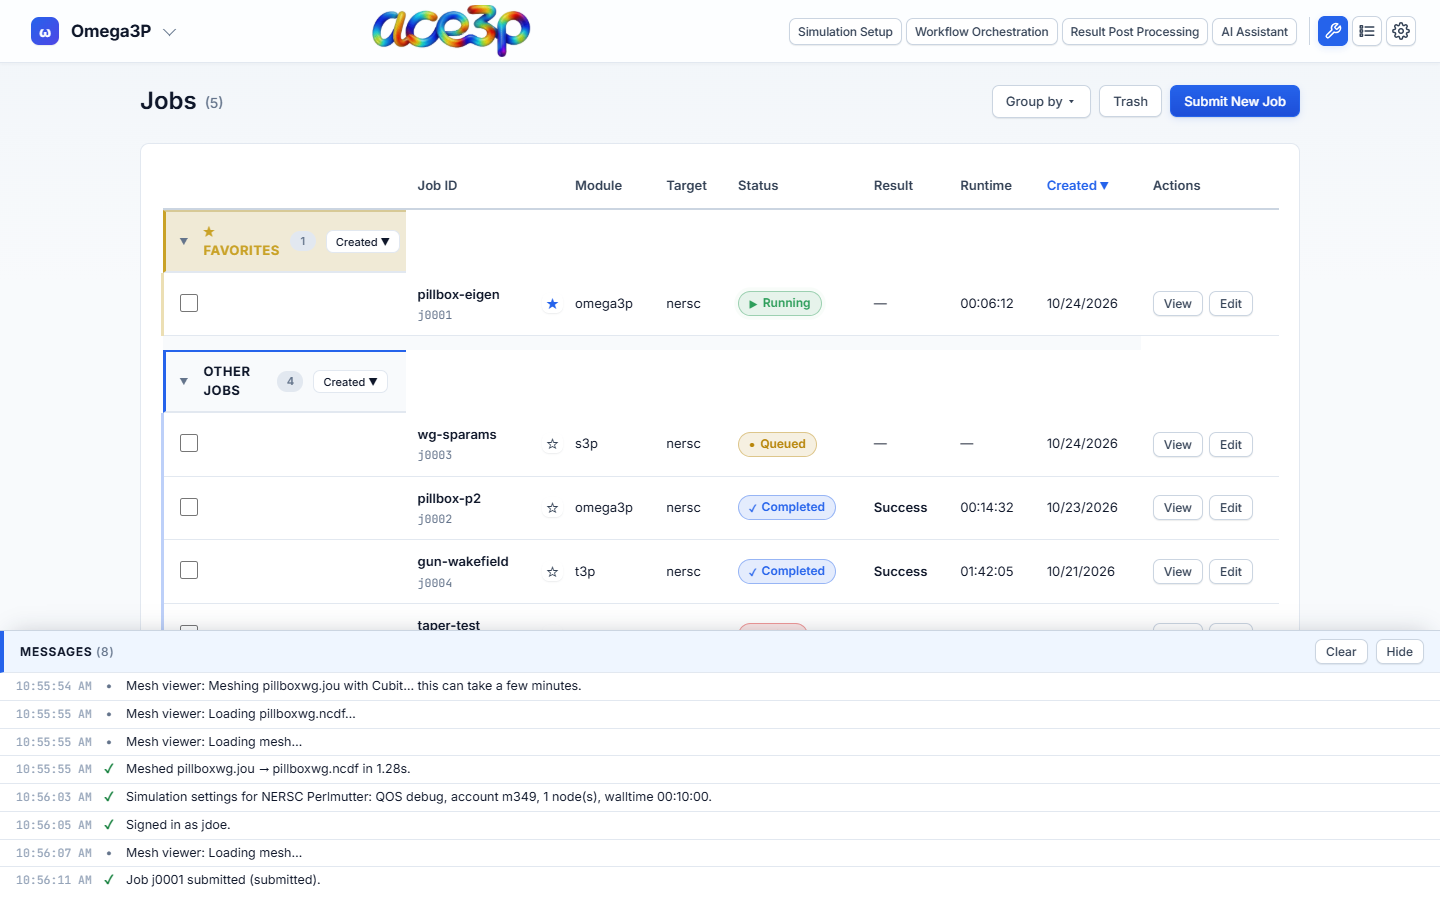Screen dimensions: 1440x900
Task: Click the Completed badge for pillbox-p2
Action: click(x=787, y=507)
